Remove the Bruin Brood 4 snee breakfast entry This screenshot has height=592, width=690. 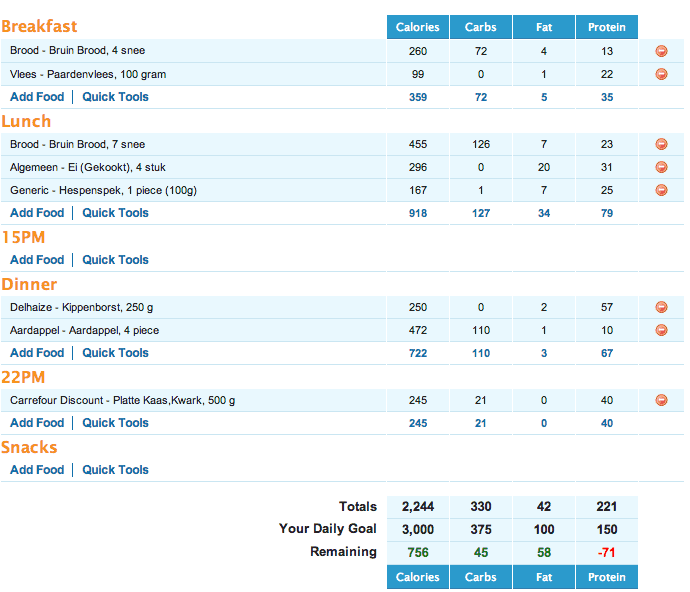click(661, 51)
